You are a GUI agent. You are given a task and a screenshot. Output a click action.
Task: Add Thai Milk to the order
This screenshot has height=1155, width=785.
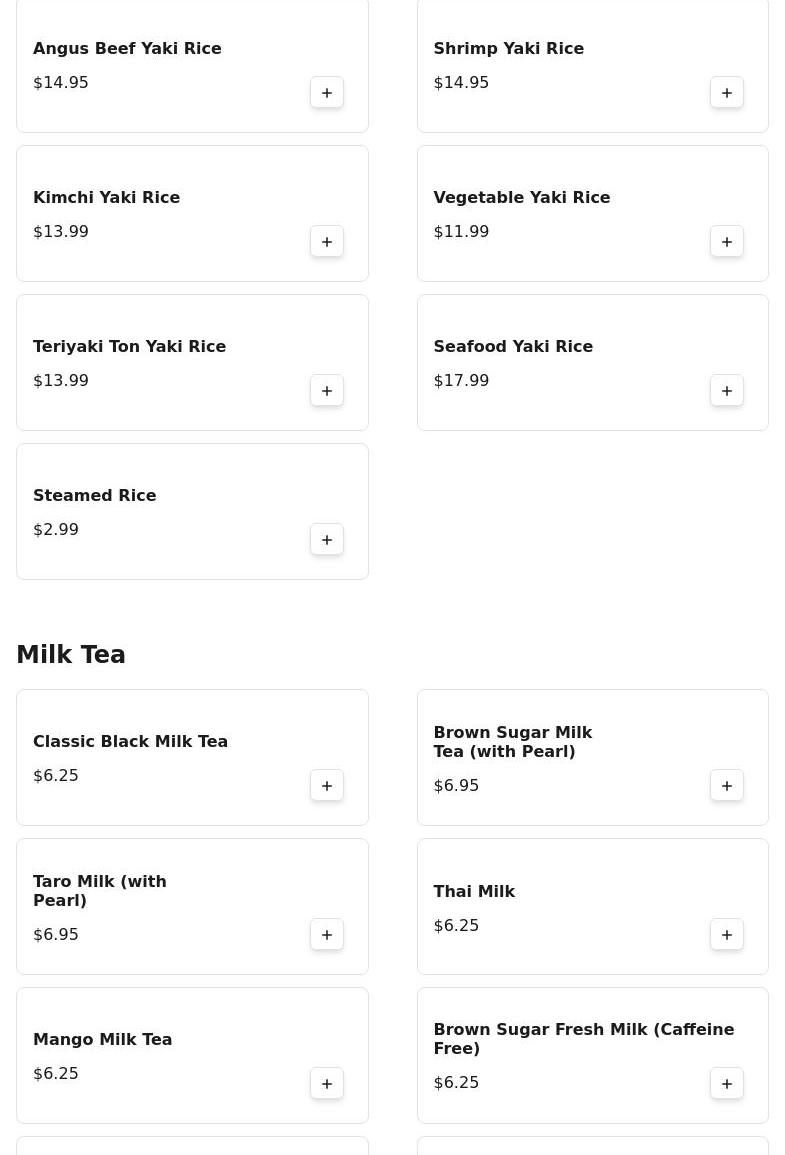tap(727, 935)
